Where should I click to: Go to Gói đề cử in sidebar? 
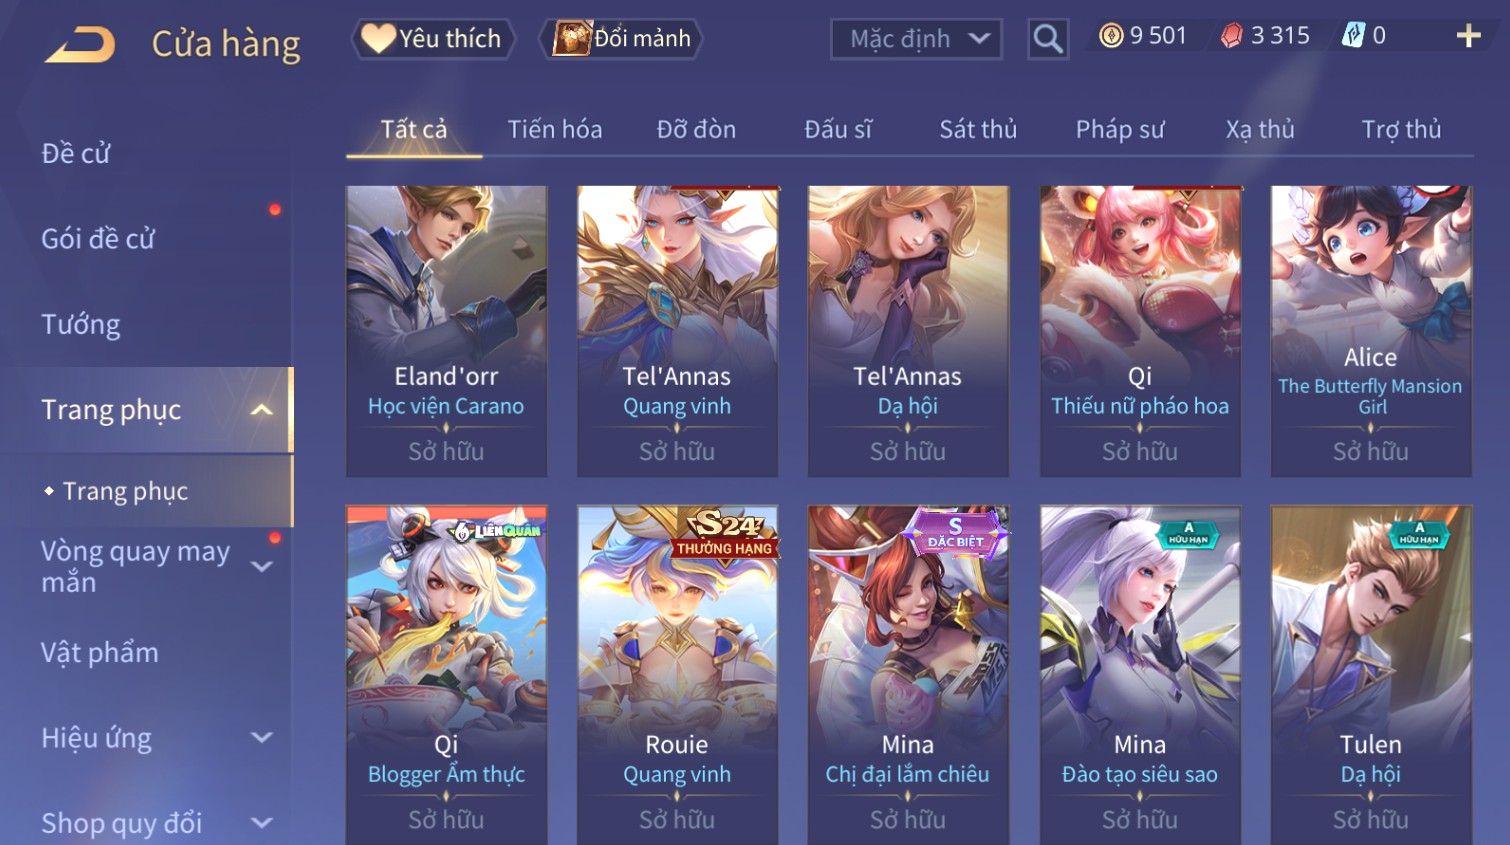(x=98, y=239)
